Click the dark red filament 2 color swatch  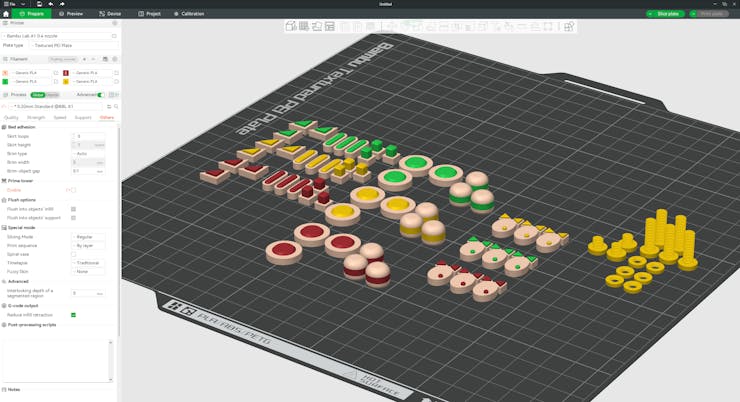[x=66, y=73]
